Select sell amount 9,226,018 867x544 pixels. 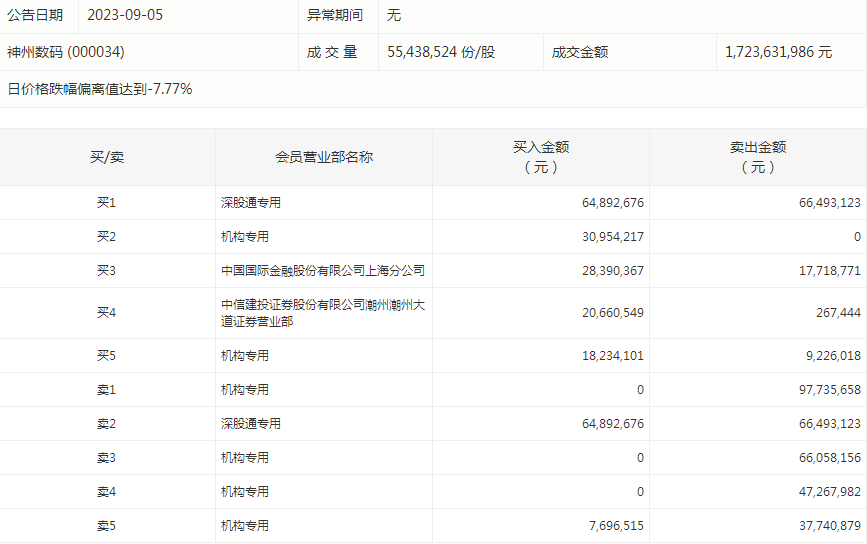pos(833,355)
